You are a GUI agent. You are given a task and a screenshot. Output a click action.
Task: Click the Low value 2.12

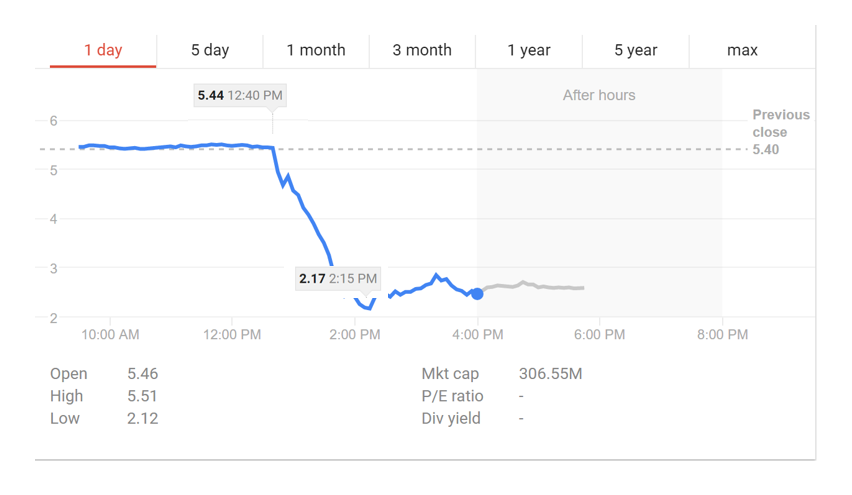[142, 418]
